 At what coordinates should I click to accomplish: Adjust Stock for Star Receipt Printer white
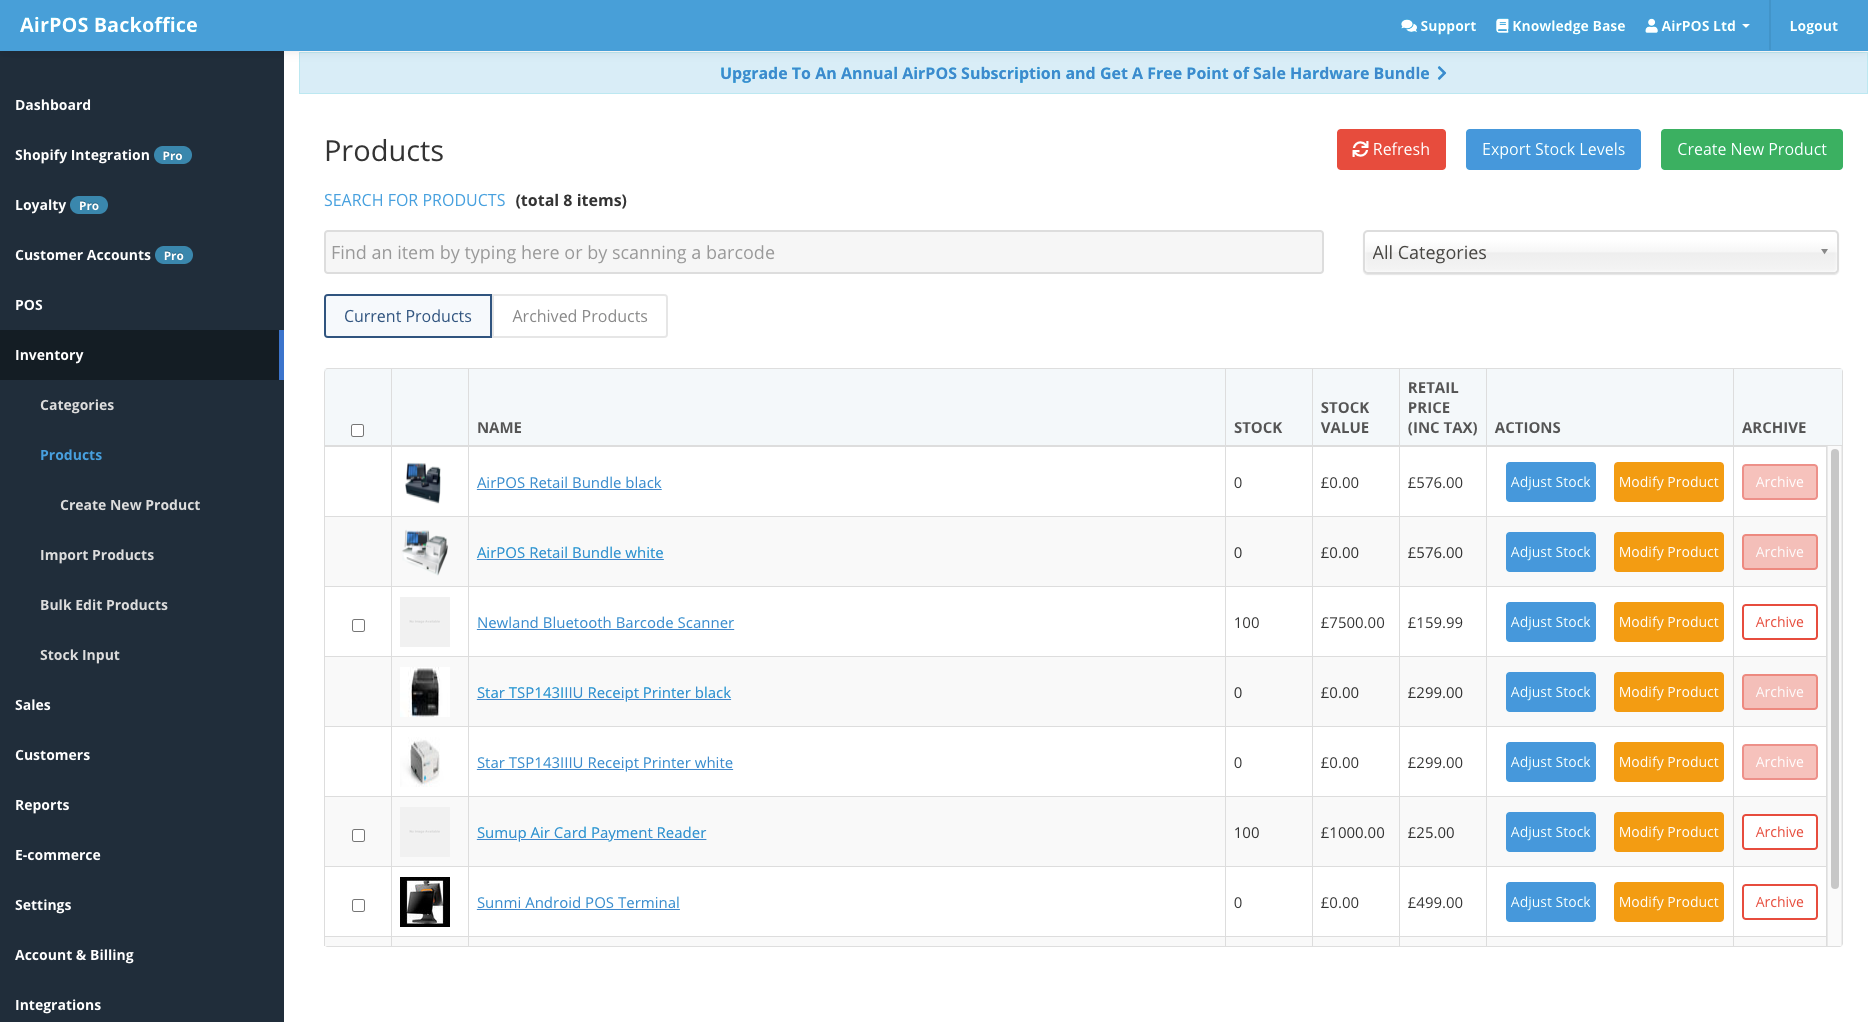(1550, 762)
